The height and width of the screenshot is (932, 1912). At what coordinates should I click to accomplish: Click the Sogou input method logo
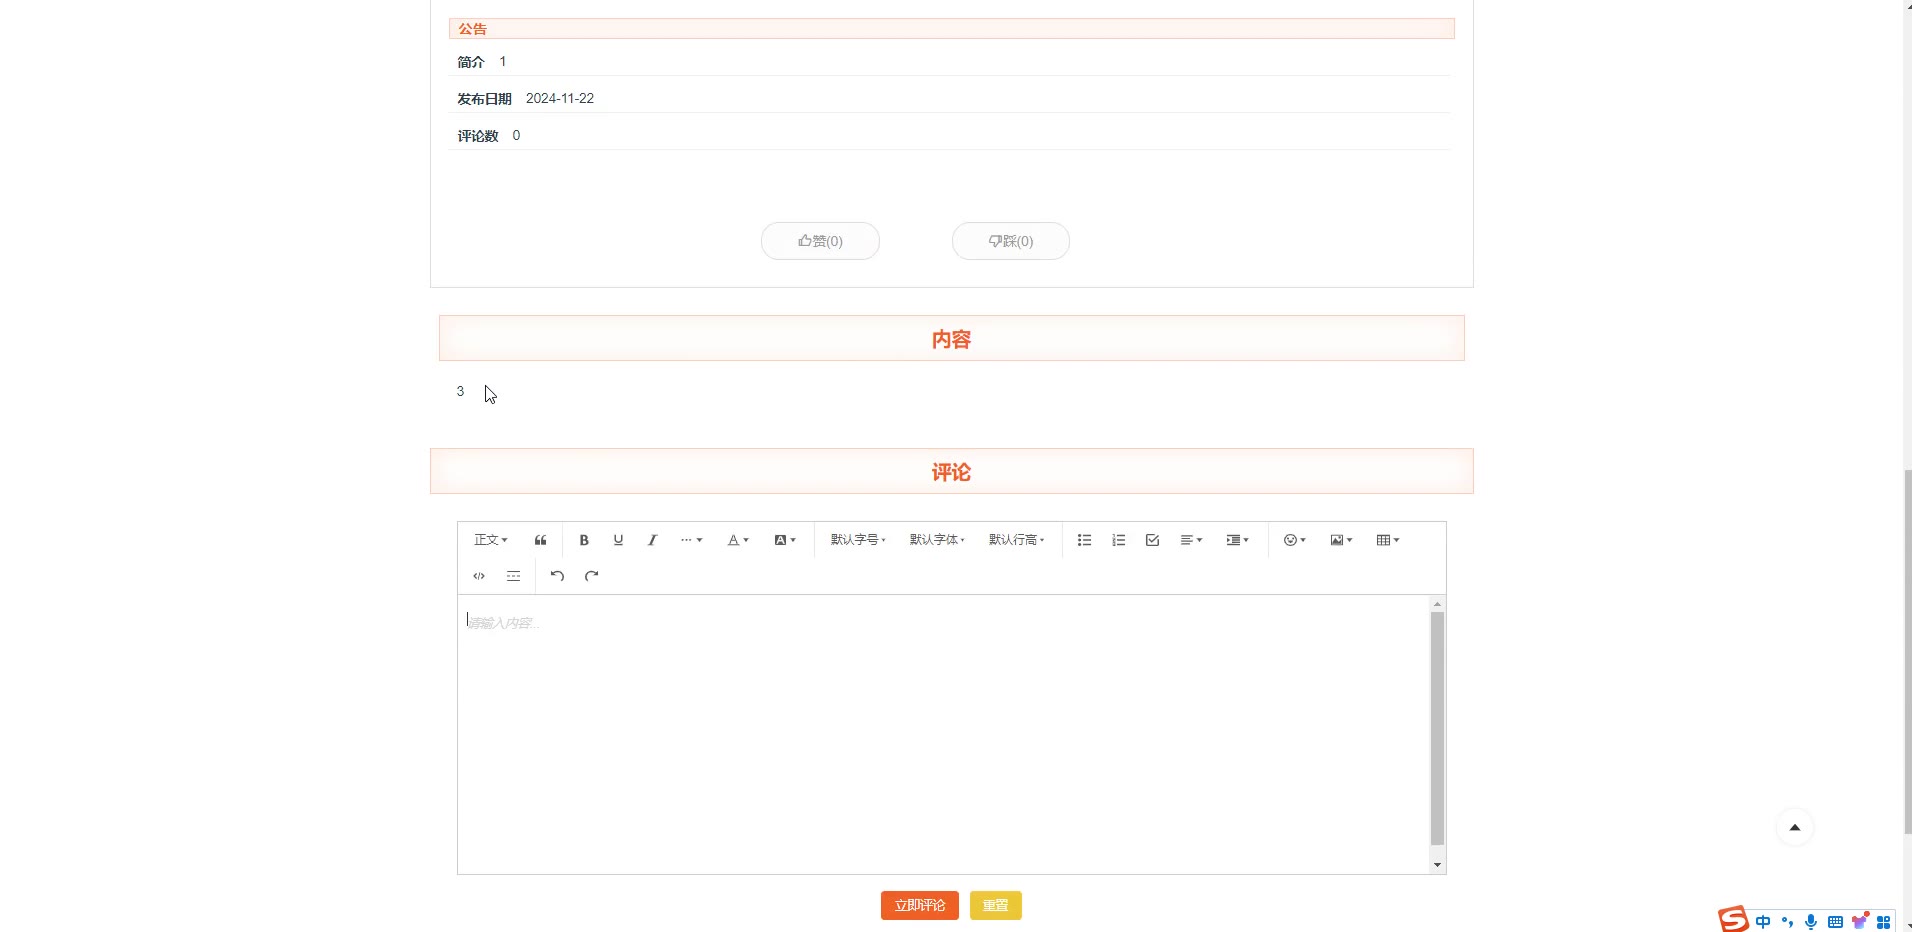click(1733, 919)
